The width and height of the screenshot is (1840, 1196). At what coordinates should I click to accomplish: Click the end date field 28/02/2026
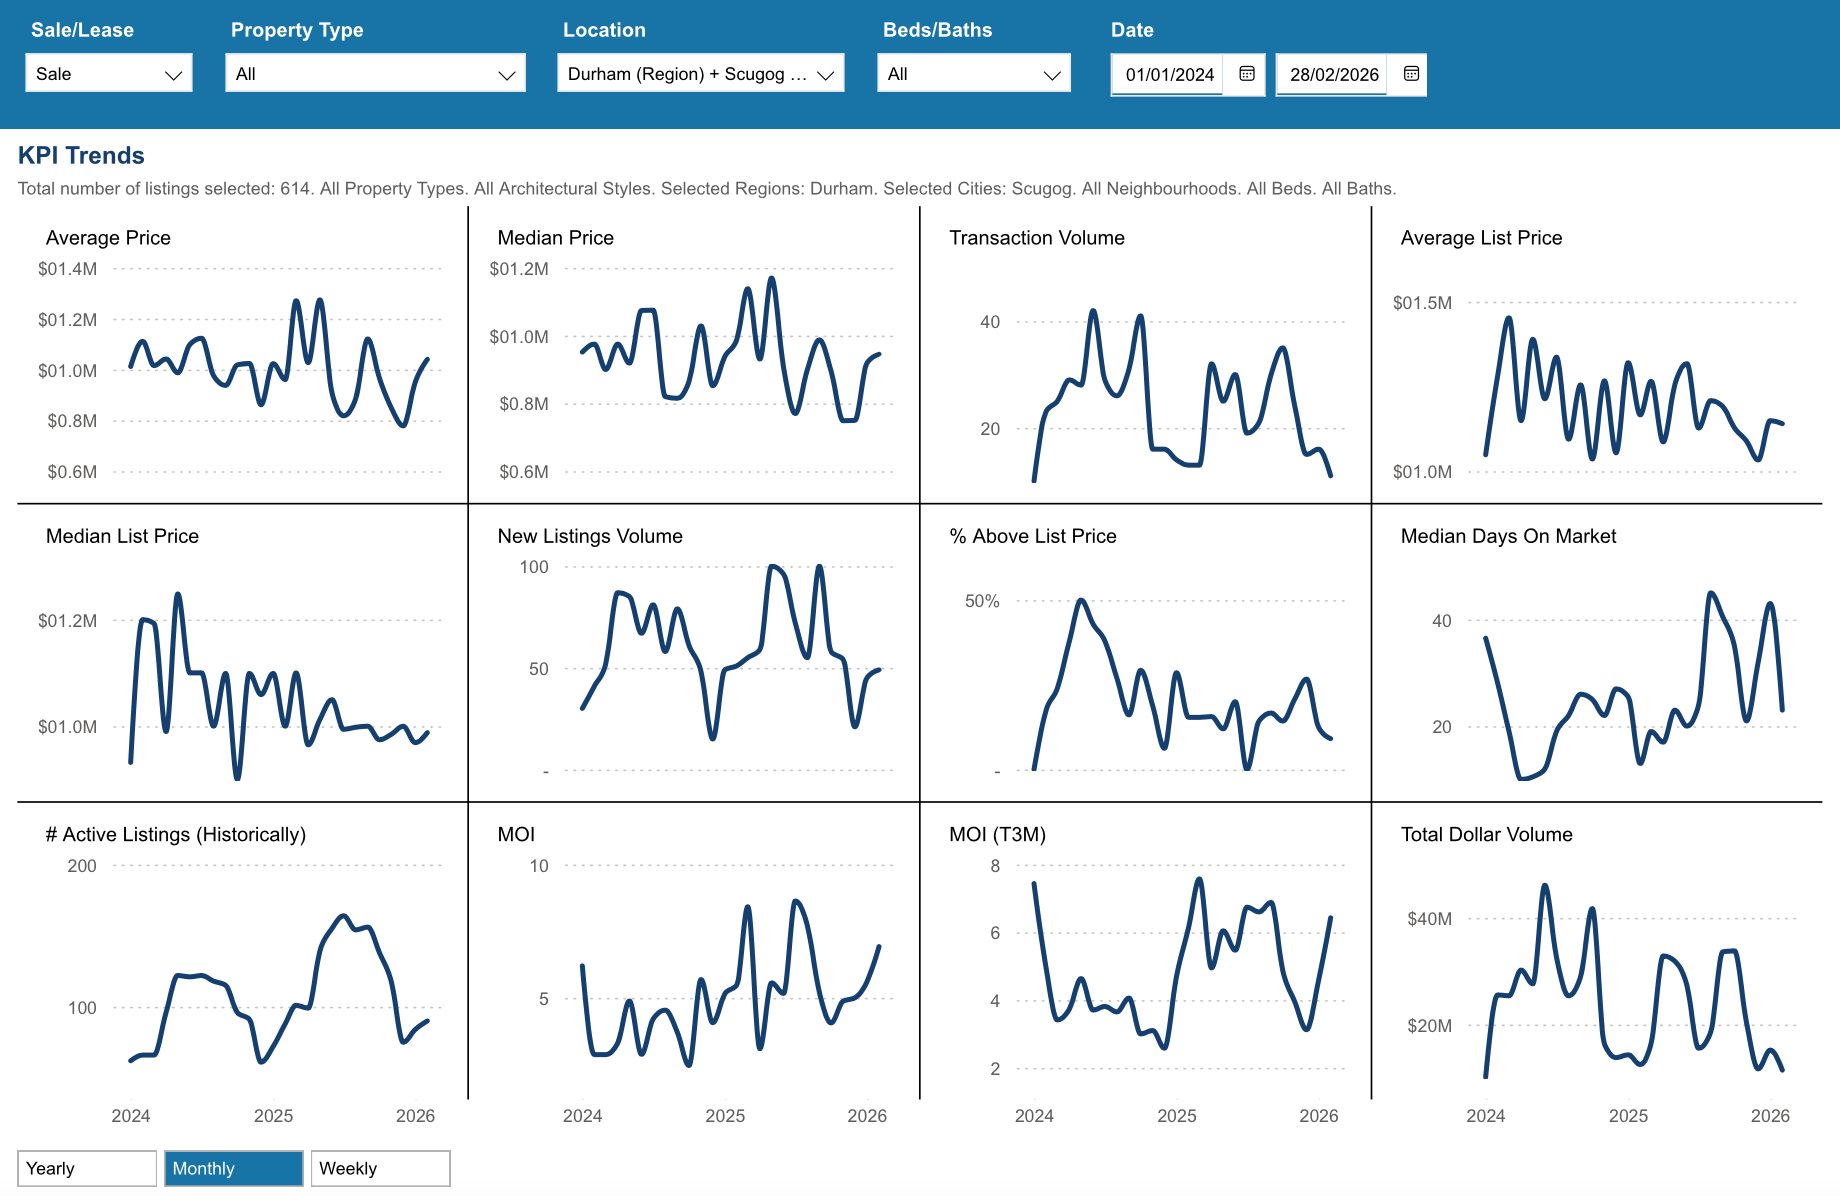point(1333,74)
